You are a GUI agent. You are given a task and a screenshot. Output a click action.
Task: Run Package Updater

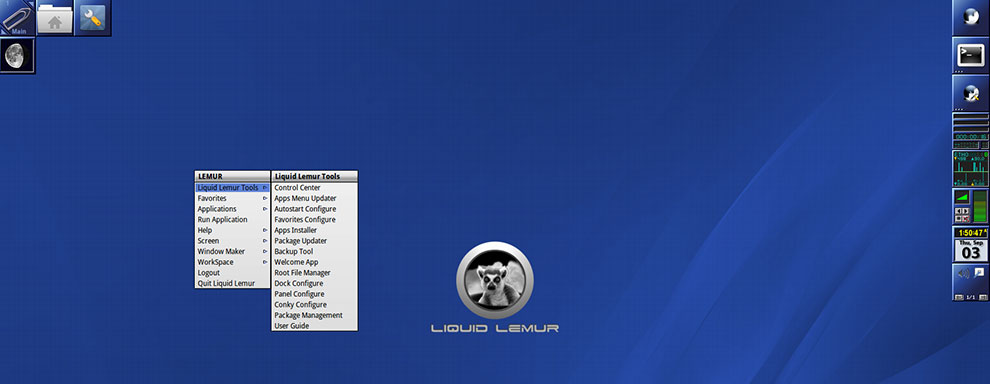point(314,241)
